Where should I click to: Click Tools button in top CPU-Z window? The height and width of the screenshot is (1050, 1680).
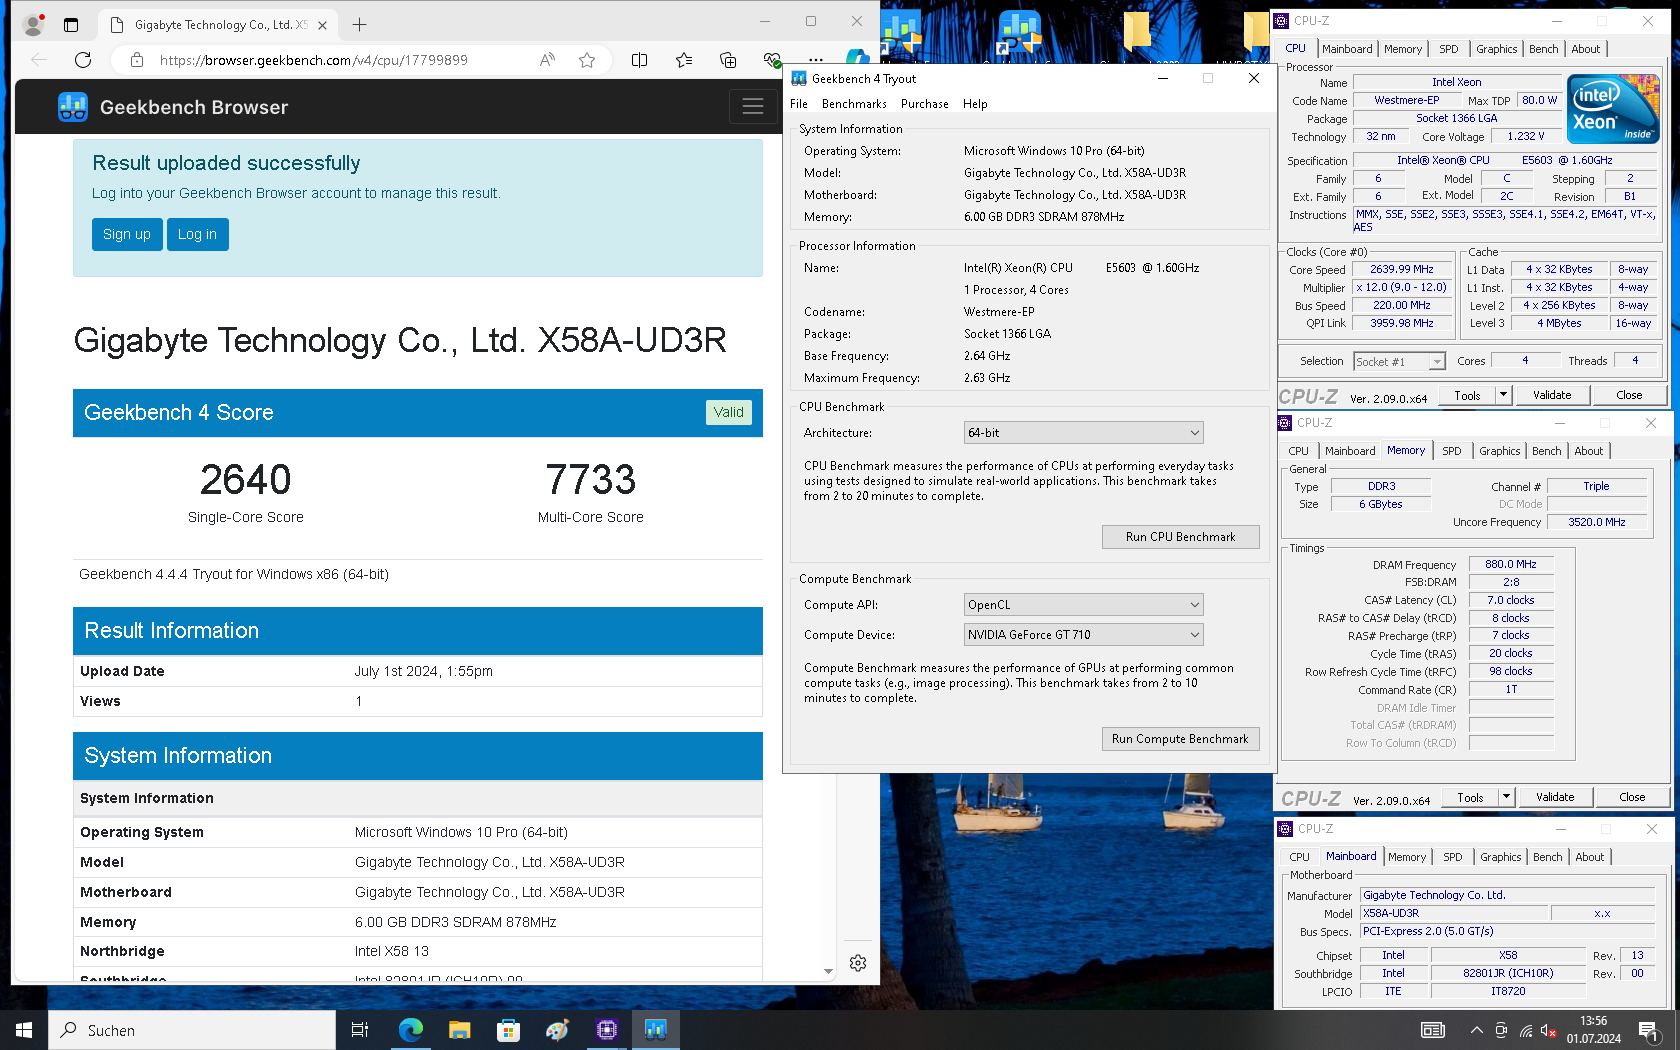tap(1467, 395)
